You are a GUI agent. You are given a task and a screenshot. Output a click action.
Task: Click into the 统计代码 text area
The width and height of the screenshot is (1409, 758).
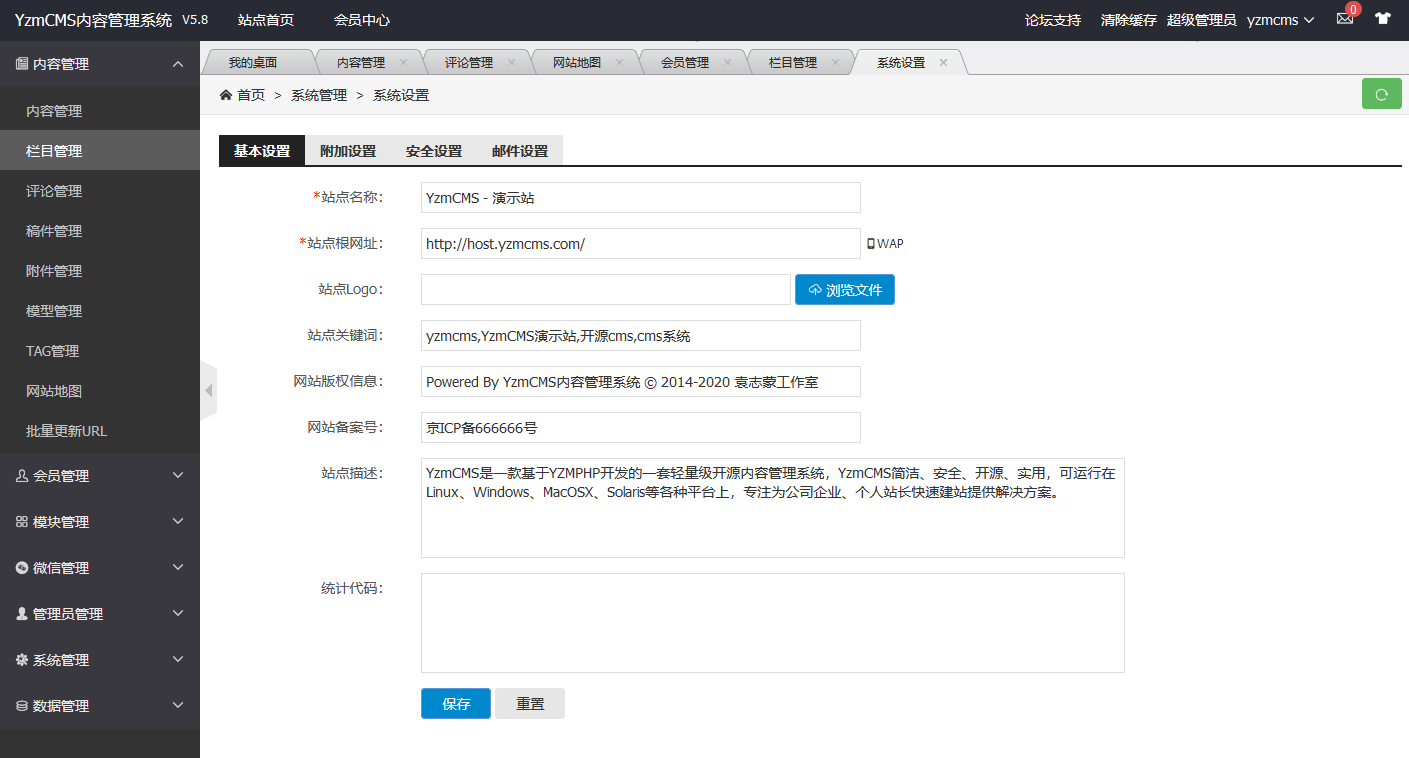(772, 622)
